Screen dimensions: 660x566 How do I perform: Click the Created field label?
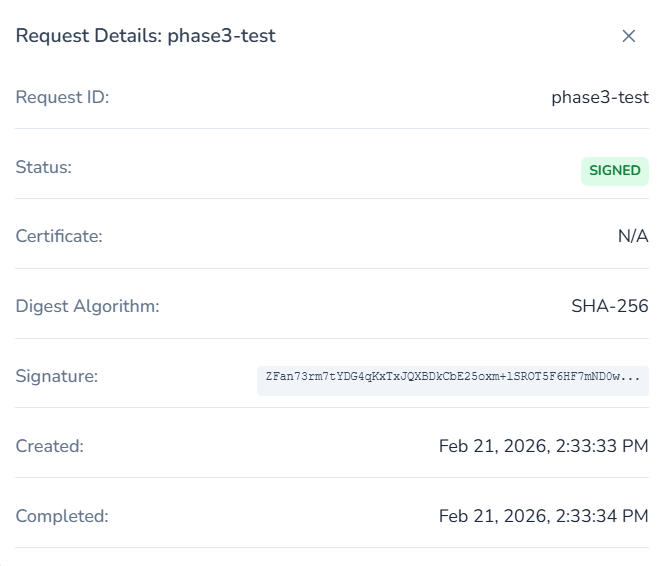[x=50, y=447]
